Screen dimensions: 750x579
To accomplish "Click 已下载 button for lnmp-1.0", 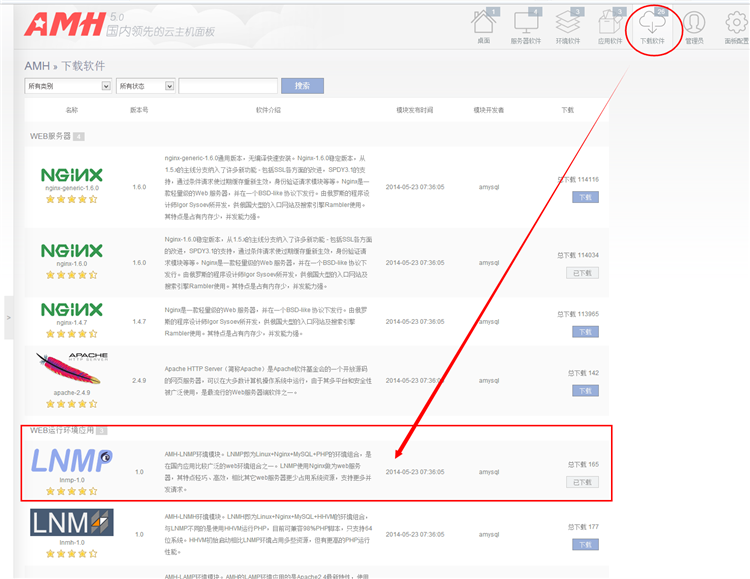I will click(582, 482).
